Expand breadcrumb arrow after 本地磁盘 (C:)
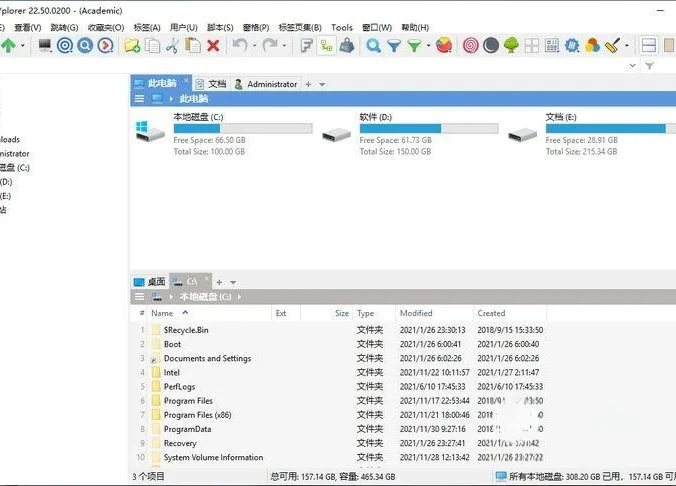The image size is (676, 486). pyautogui.click(x=239, y=297)
